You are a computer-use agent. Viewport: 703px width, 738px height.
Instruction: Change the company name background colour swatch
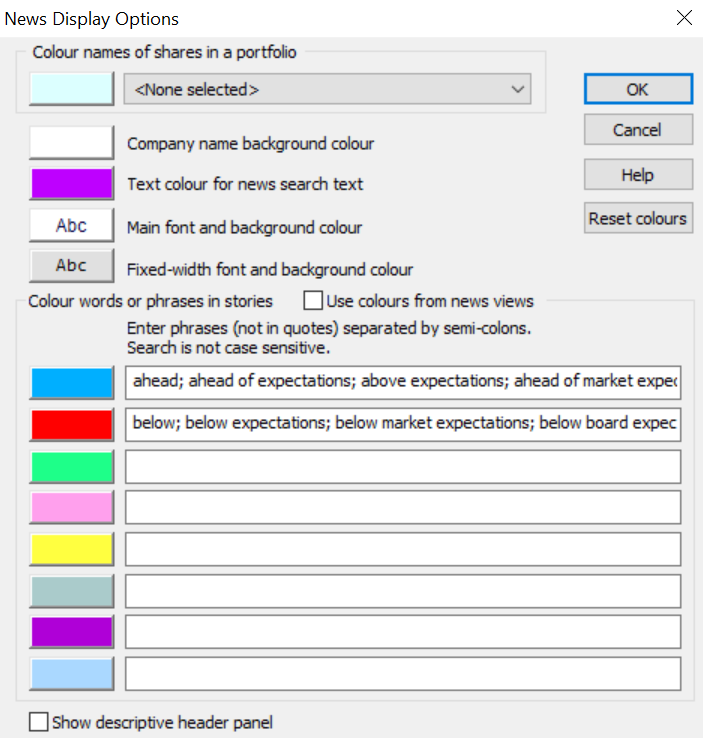72,143
